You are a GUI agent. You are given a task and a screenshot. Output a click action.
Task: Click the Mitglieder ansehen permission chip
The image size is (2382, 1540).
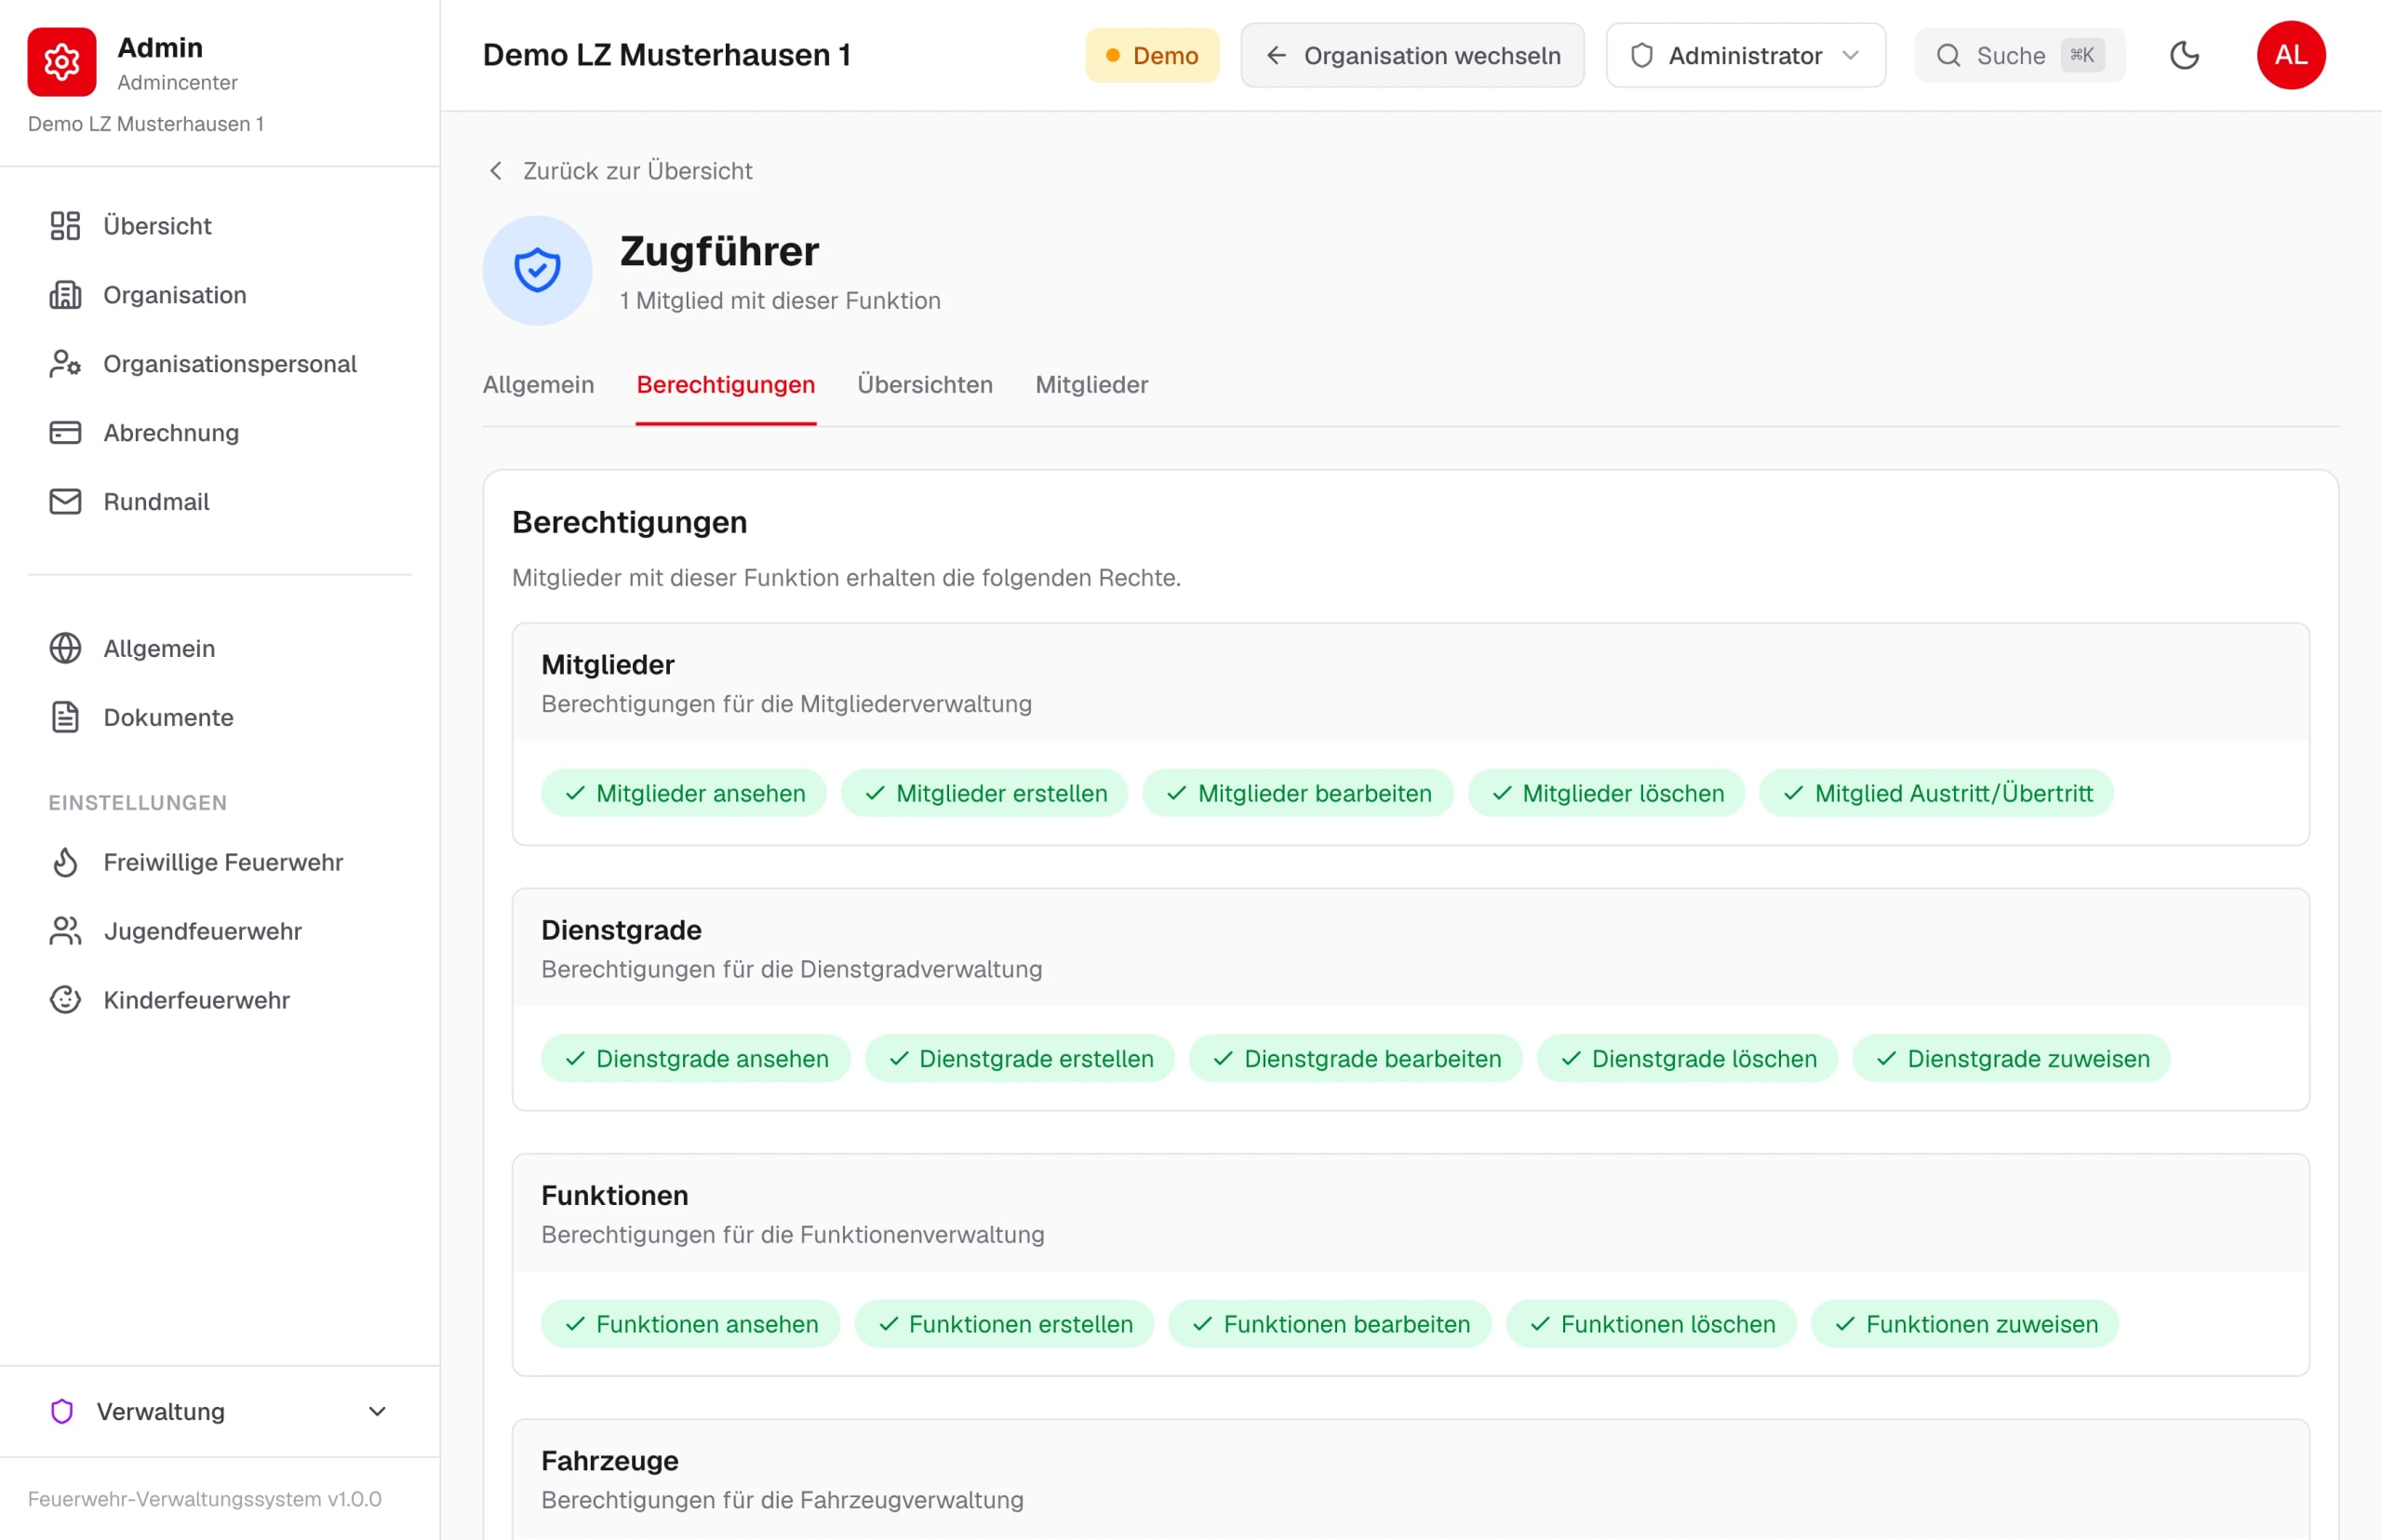(x=684, y=793)
